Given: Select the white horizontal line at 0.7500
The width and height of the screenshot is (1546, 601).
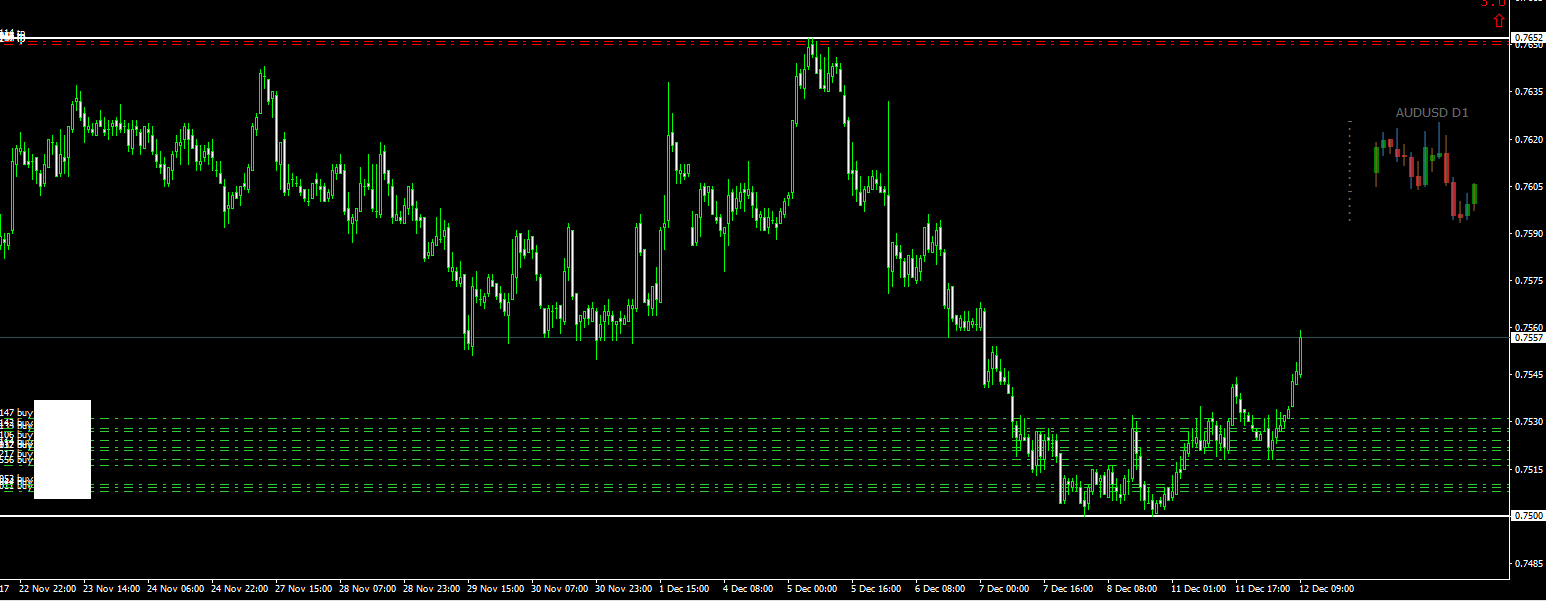Looking at the screenshot, I should tap(755, 516).
